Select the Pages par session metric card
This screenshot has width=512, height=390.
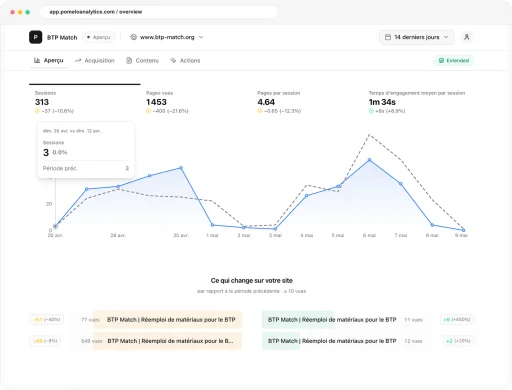[307, 101]
